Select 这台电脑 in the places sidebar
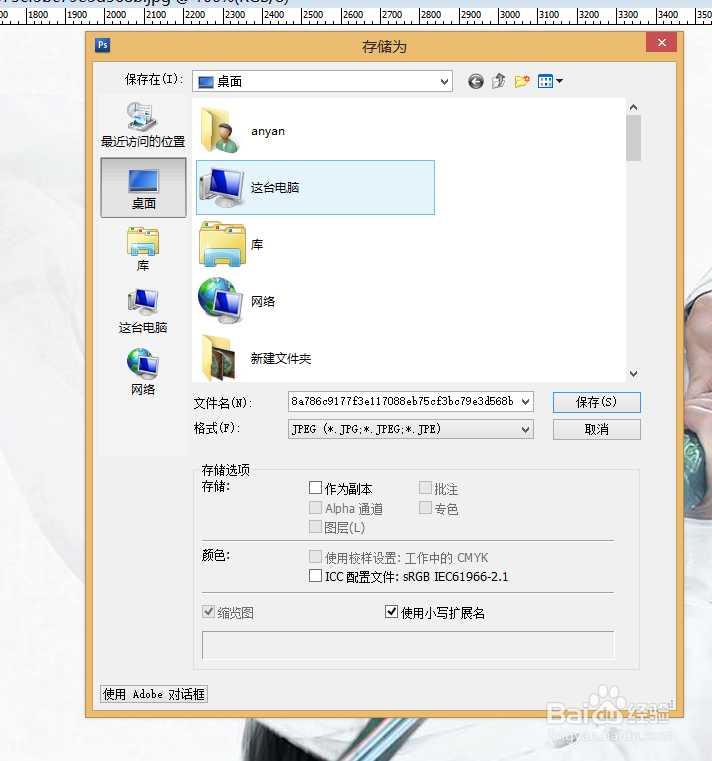This screenshot has height=761, width=712. [143, 311]
